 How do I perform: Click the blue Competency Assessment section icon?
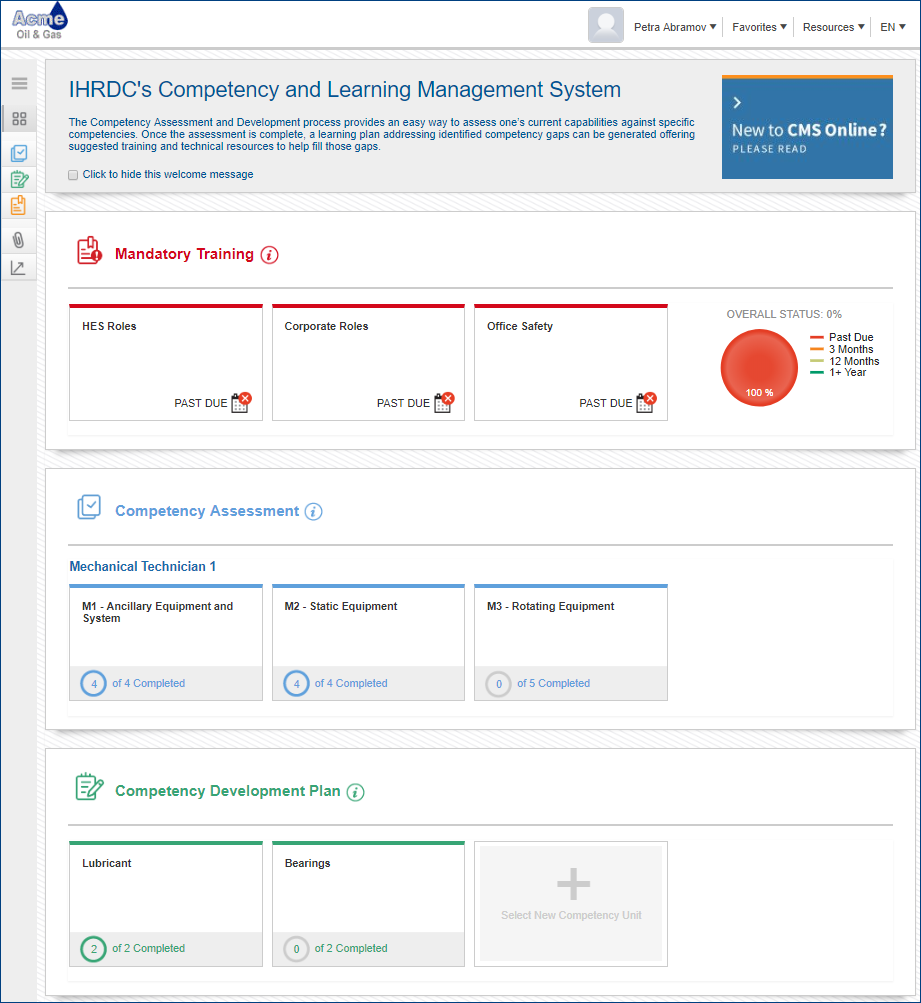(89, 507)
